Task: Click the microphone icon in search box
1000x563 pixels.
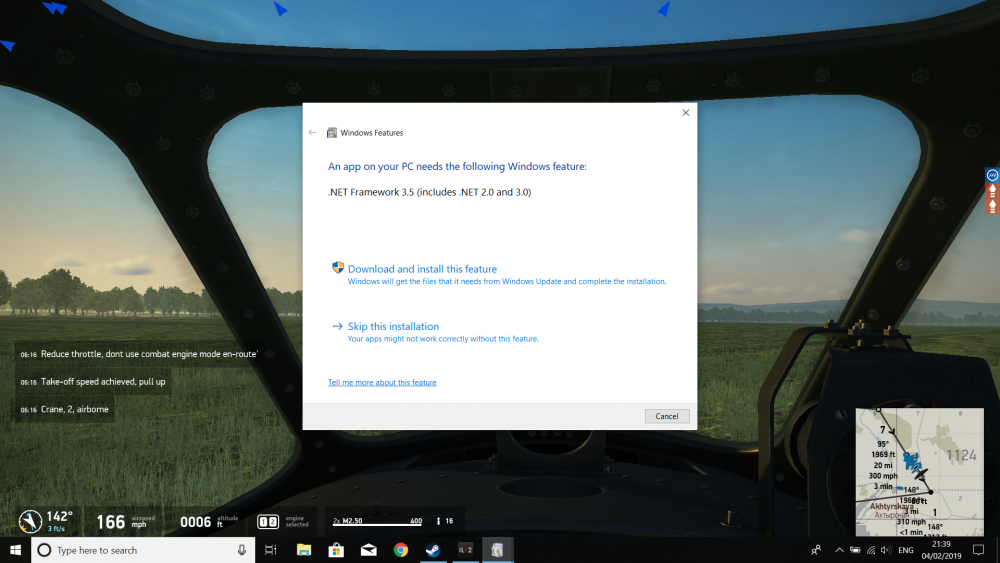Action: [242, 550]
